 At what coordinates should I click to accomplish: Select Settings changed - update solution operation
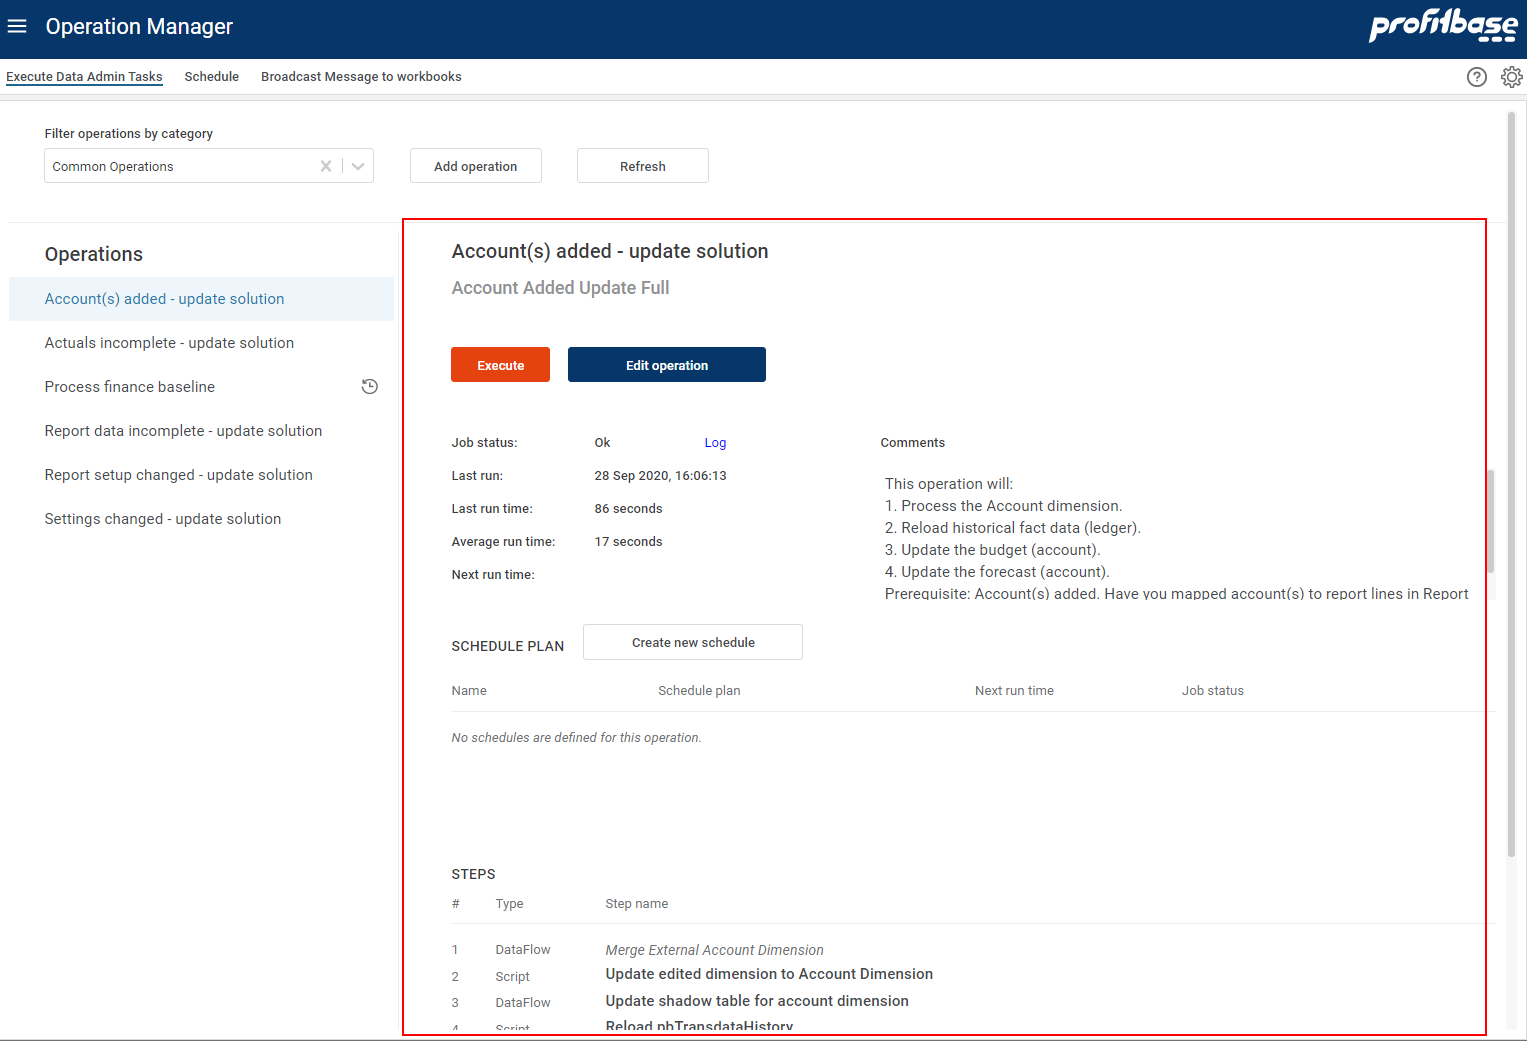click(163, 519)
